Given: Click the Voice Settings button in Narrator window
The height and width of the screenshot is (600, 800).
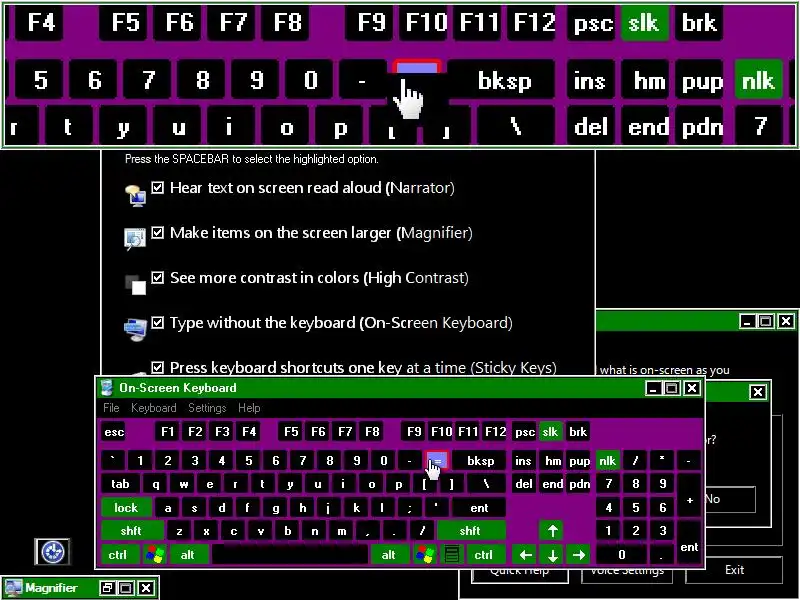Looking at the screenshot, I should 627,574.
